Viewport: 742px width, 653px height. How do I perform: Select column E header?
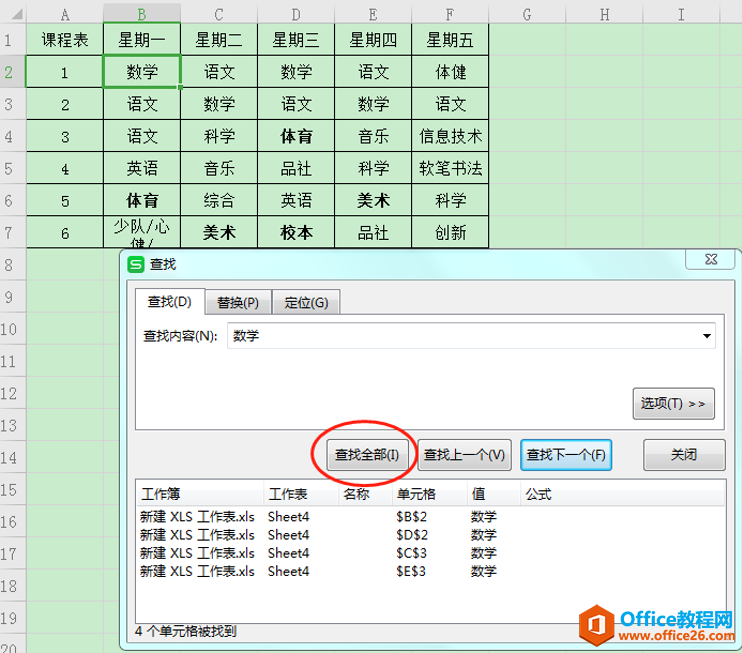[373, 14]
